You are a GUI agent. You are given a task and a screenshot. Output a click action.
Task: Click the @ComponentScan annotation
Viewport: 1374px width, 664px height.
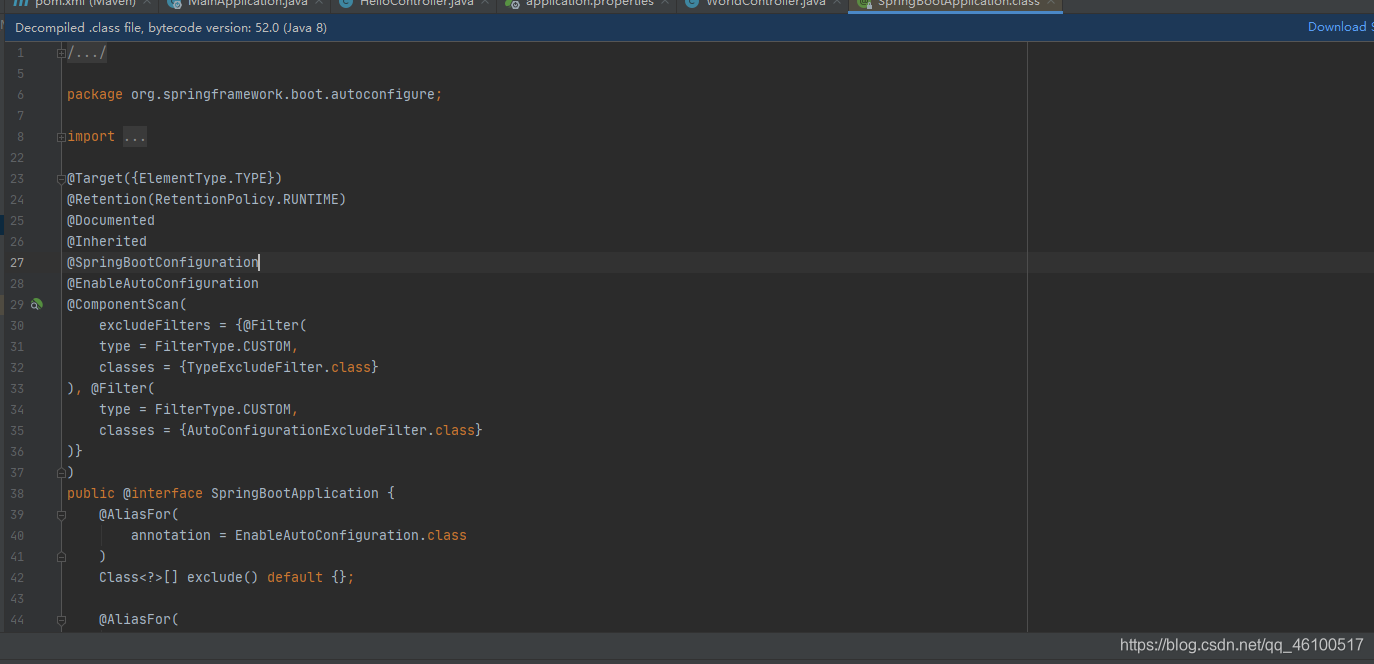pos(123,305)
